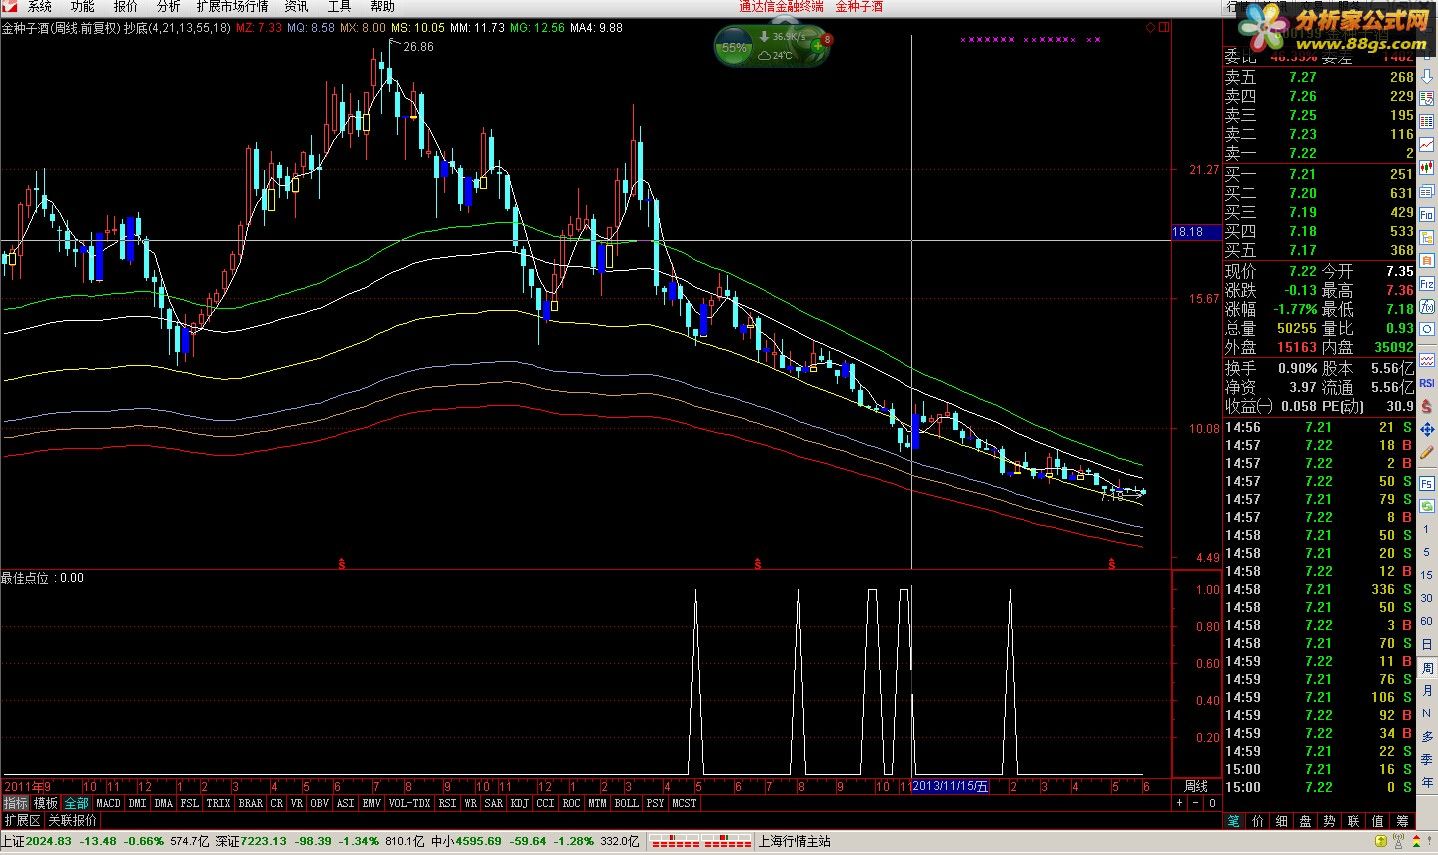Switch indicator to BOLL
This screenshot has width=1438, height=855.
[x=626, y=803]
